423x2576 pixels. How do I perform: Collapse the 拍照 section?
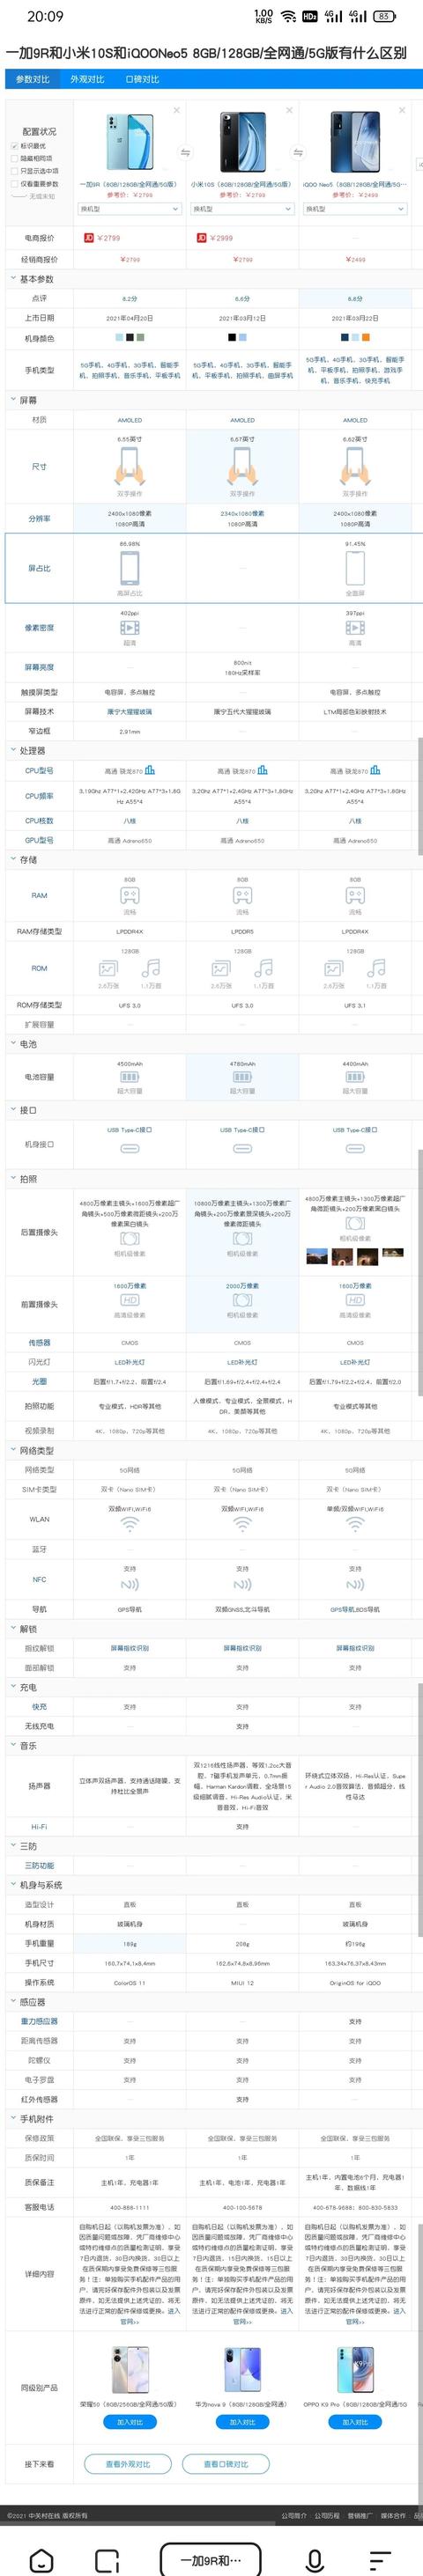click(13, 1179)
